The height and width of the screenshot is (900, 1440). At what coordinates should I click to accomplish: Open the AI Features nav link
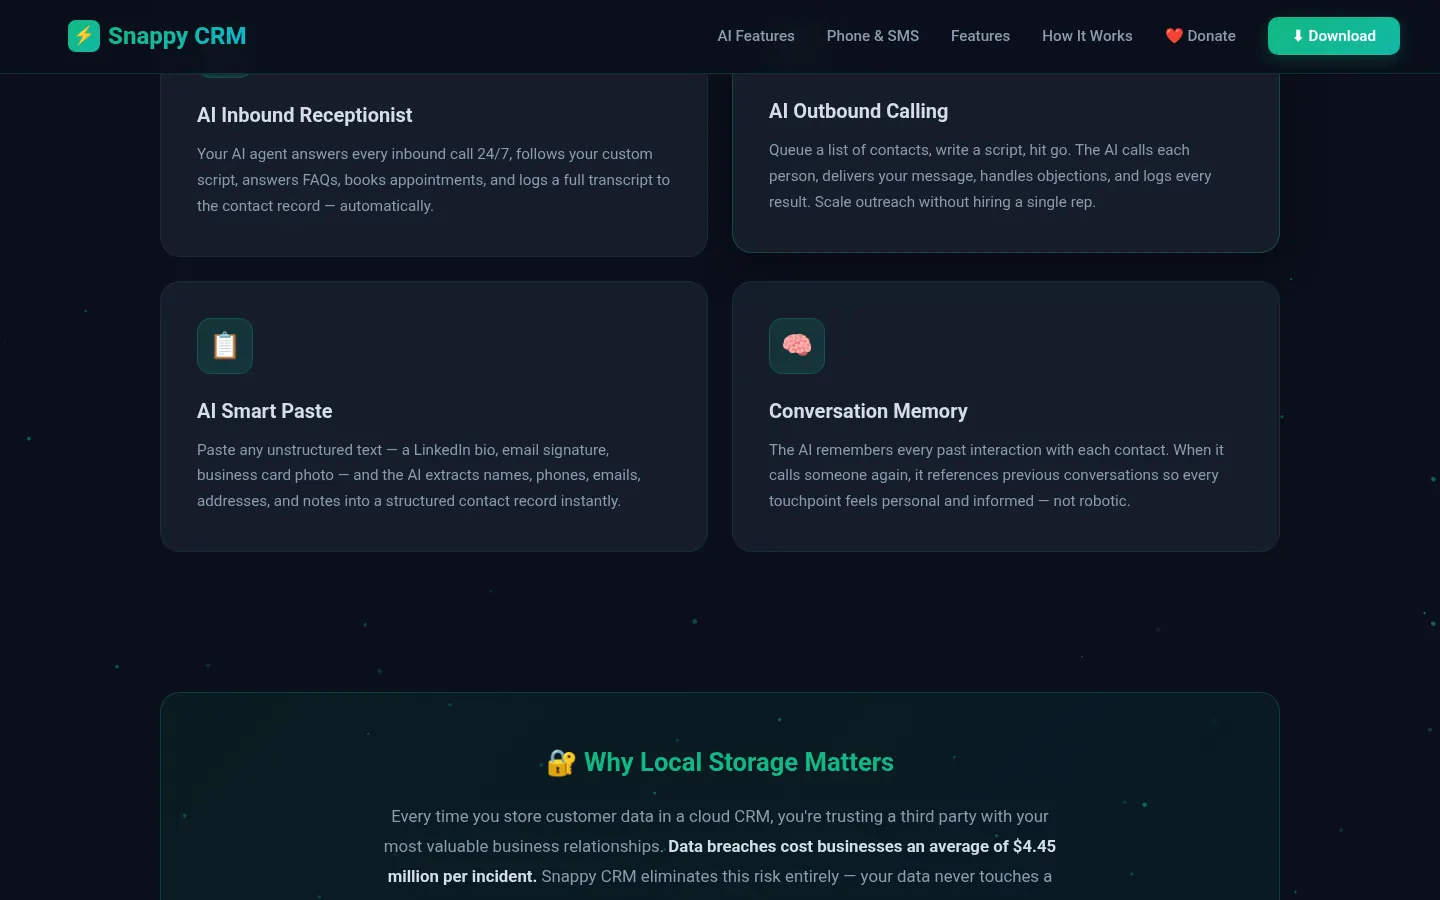[756, 36]
